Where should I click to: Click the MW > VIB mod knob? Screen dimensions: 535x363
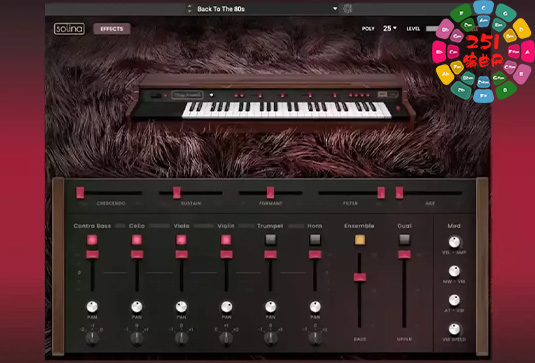pyautogui.click(x=454, y=271)
